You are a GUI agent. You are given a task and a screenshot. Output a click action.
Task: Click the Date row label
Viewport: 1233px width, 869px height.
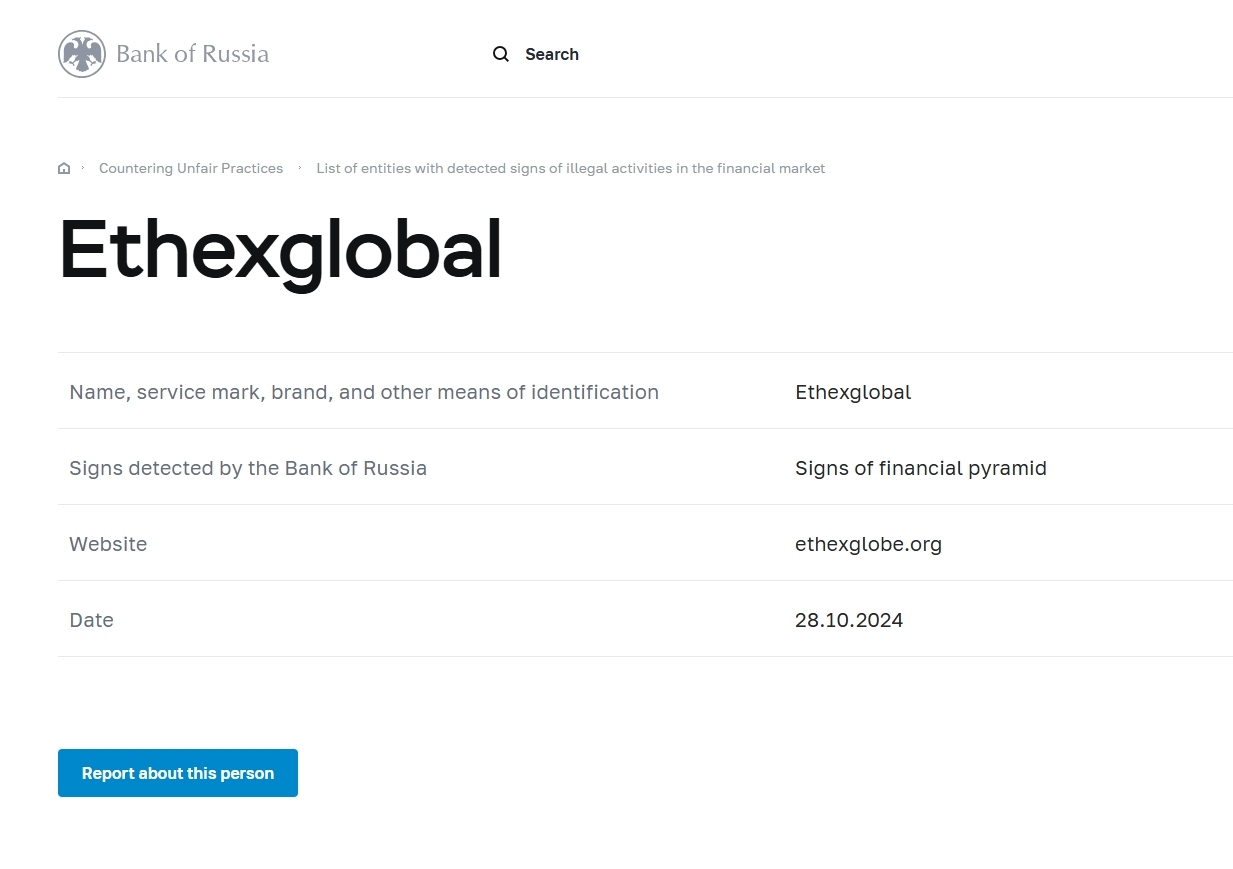pos(91,620)
